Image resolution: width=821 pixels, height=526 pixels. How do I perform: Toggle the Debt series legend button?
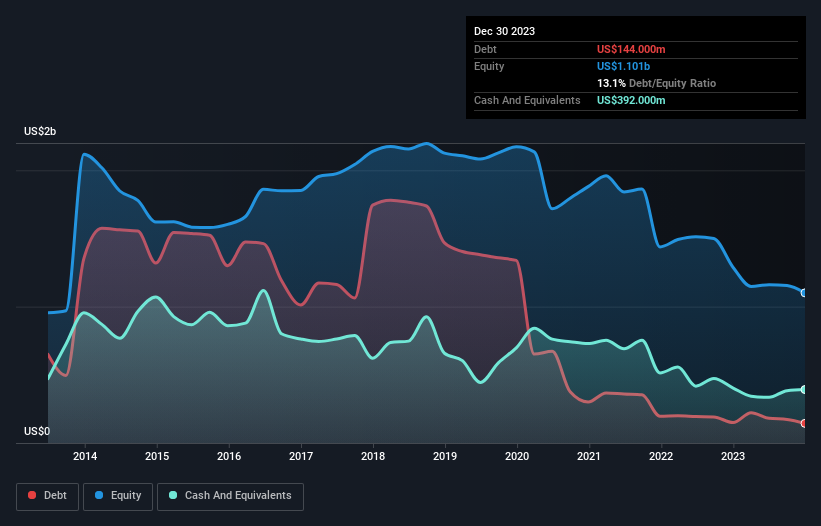tap(48, 496)
